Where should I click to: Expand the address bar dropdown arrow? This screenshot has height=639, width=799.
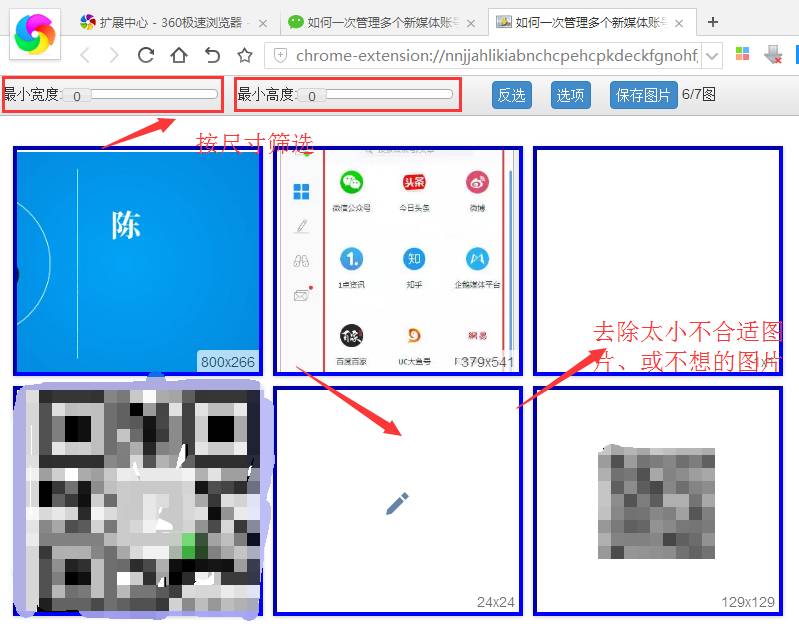pyautogui.click(x=712, y=56)
